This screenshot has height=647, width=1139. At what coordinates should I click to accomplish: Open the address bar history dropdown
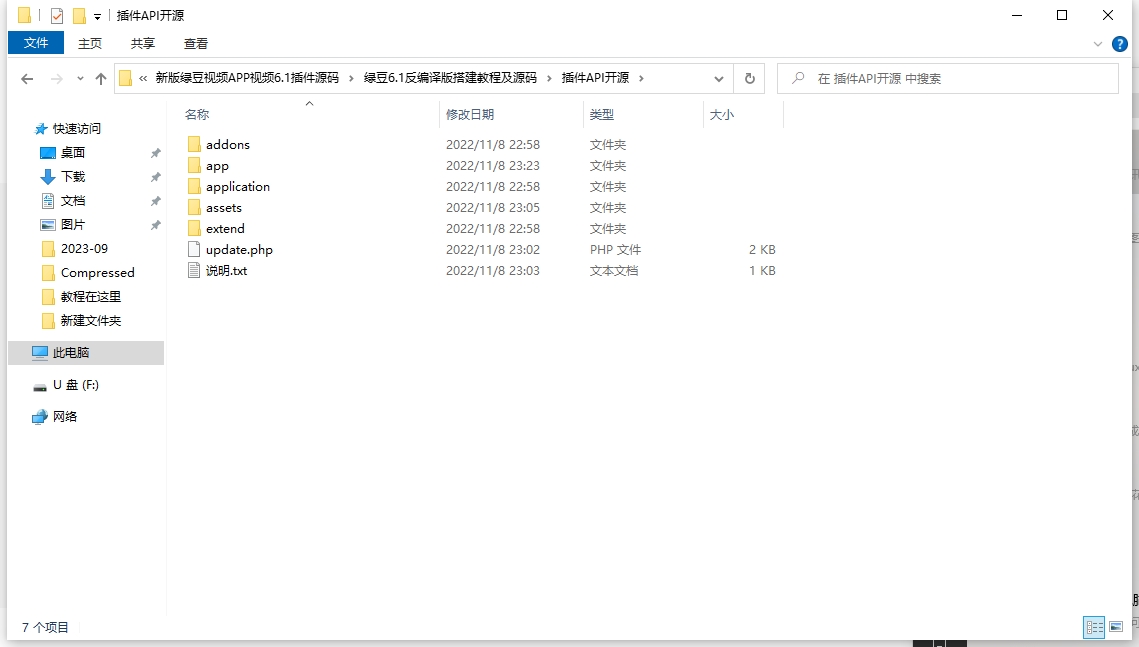tap(719, 79)
